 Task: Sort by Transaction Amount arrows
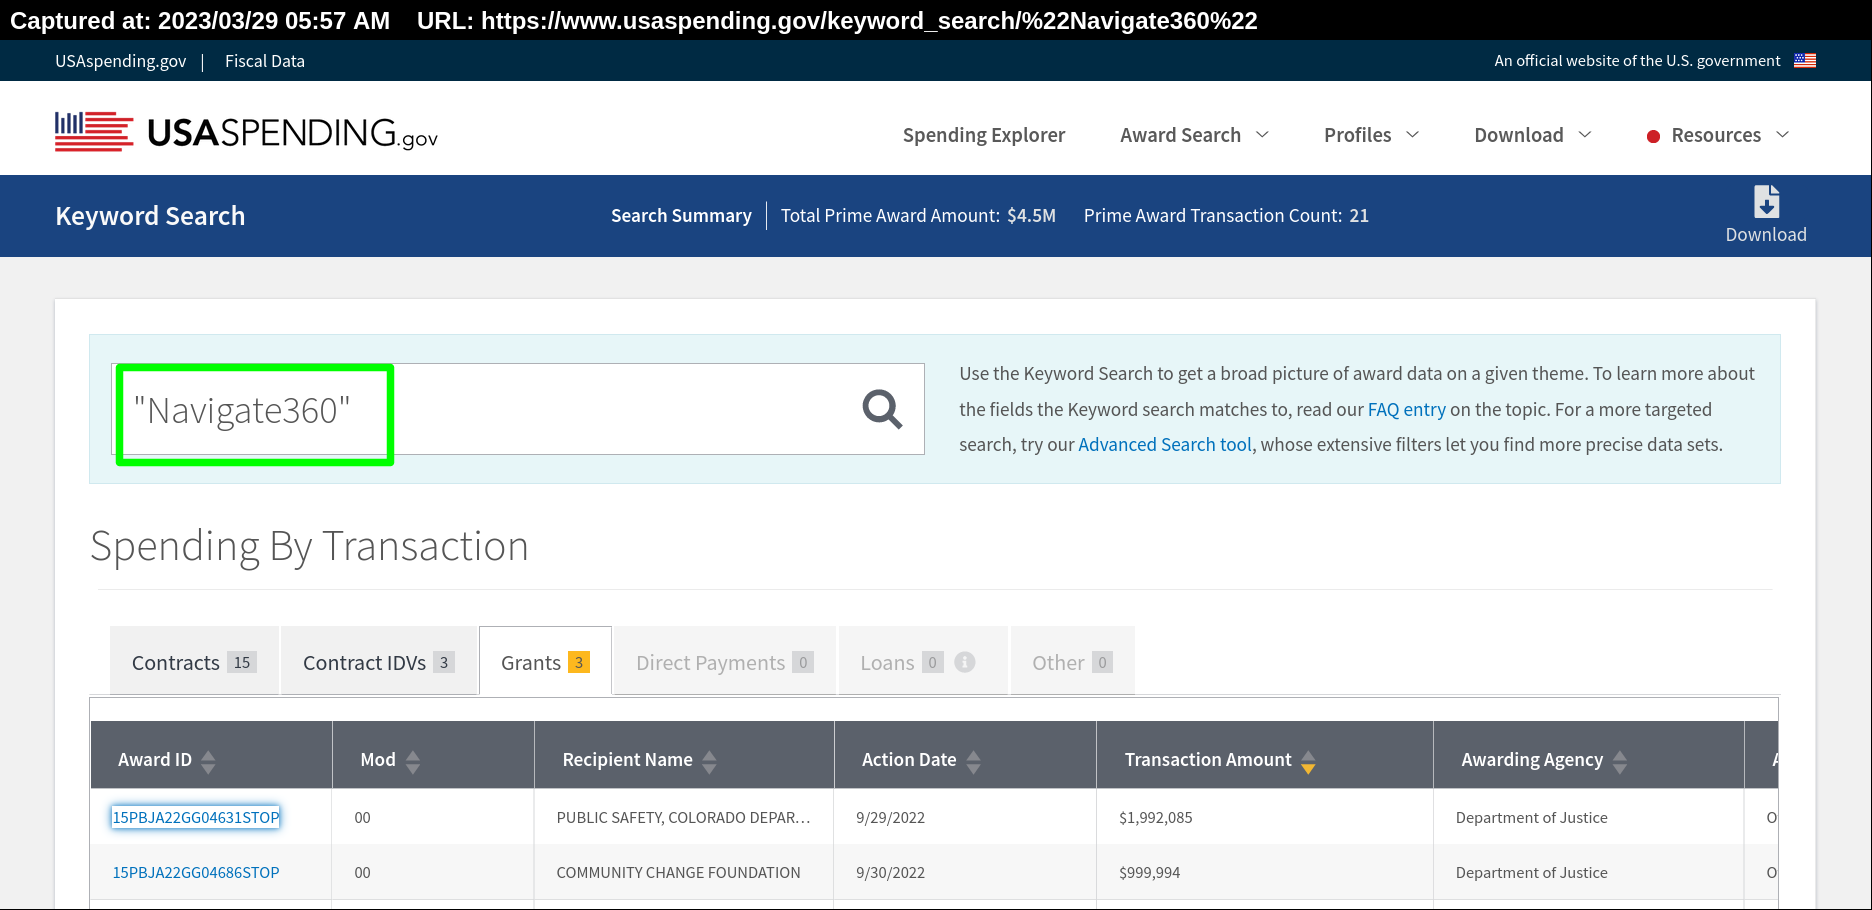[x=1308, y=762]
